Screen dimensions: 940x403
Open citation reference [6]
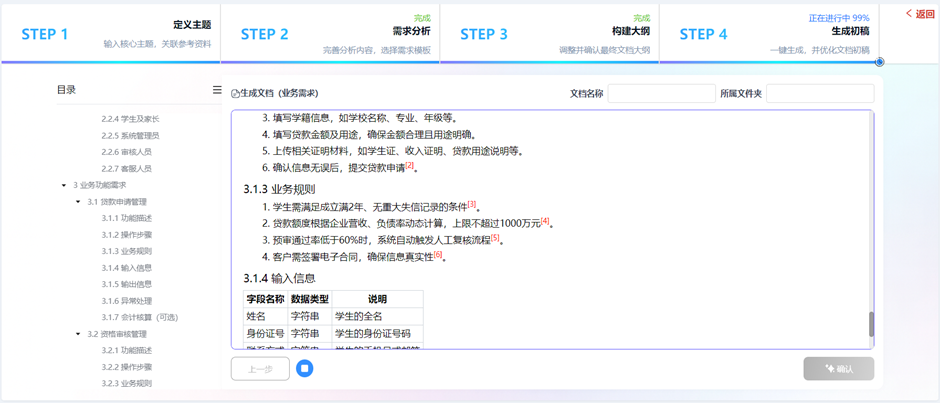438,255
